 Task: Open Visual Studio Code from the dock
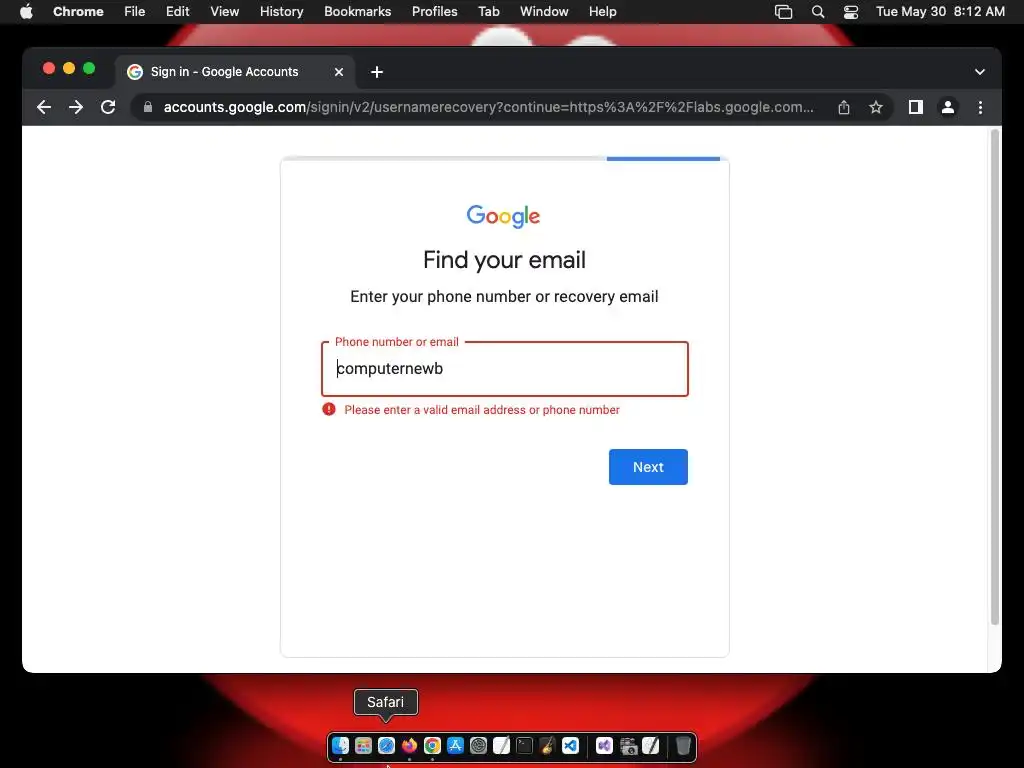coord(570,745)
